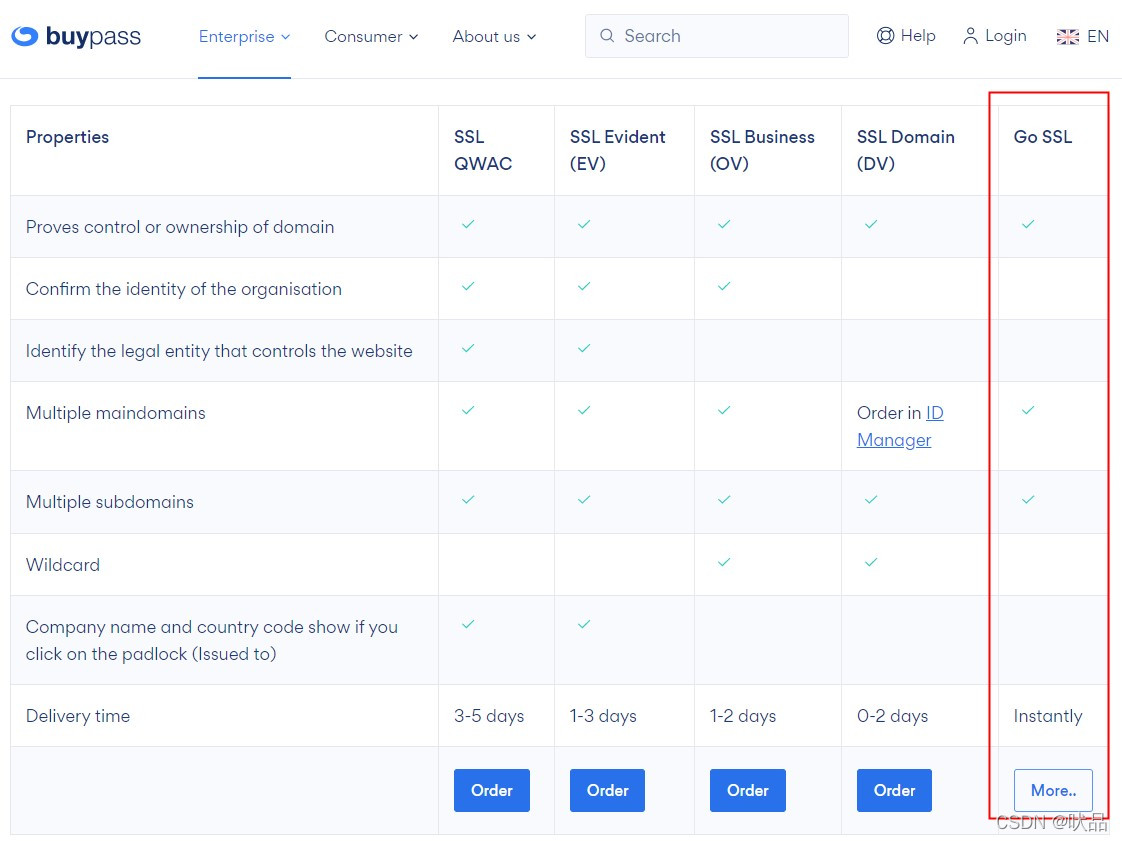Click the Go SSL column header
The height and width of the screenshot is (841, 1122).
tap(1043, 137)
